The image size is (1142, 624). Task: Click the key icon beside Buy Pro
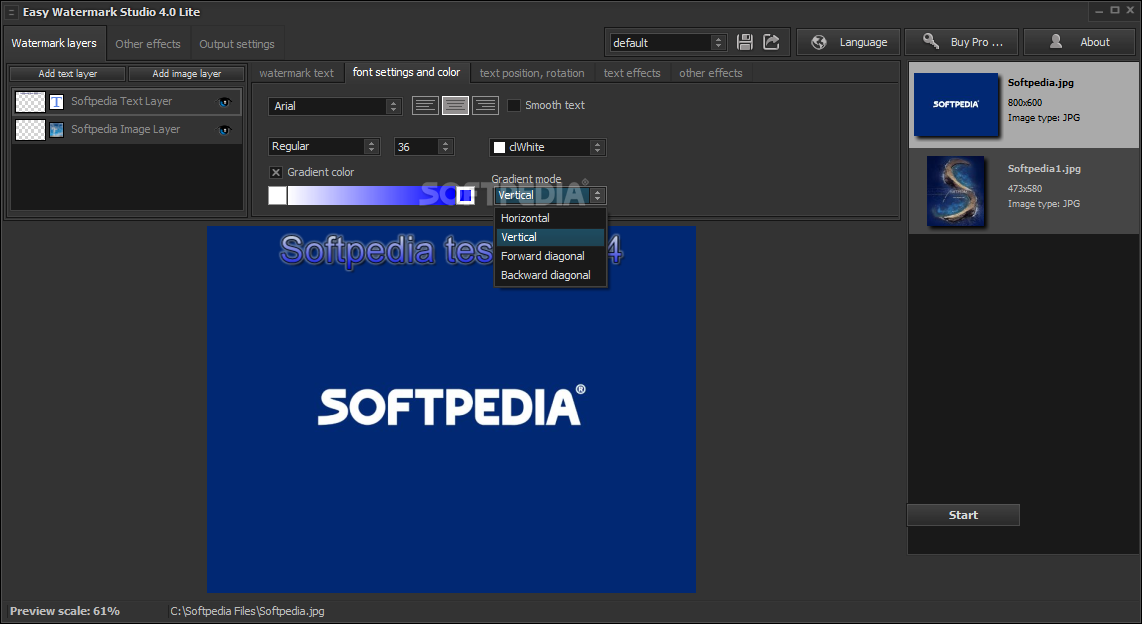(930, 42)
